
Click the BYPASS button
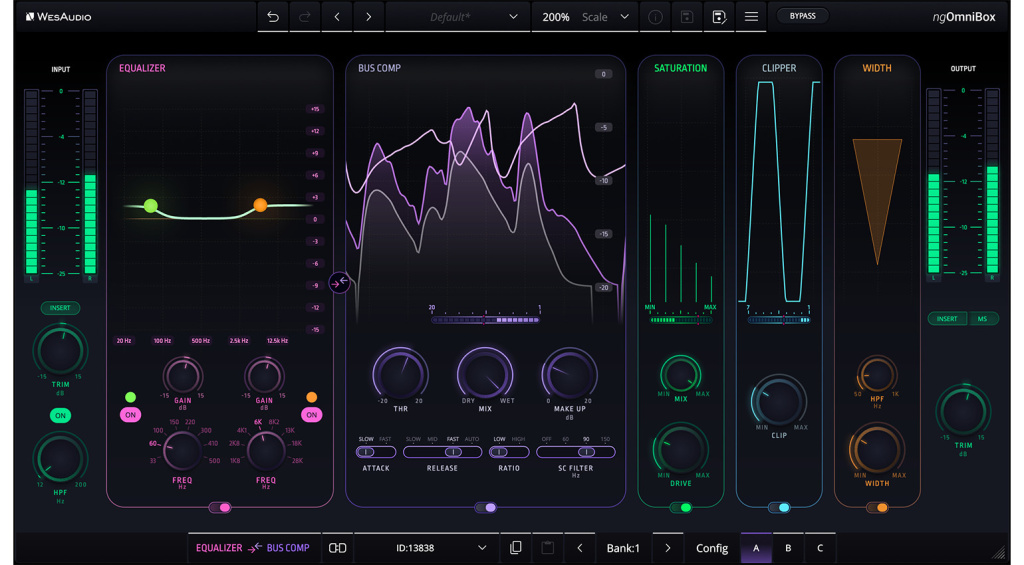pos(803,16)
